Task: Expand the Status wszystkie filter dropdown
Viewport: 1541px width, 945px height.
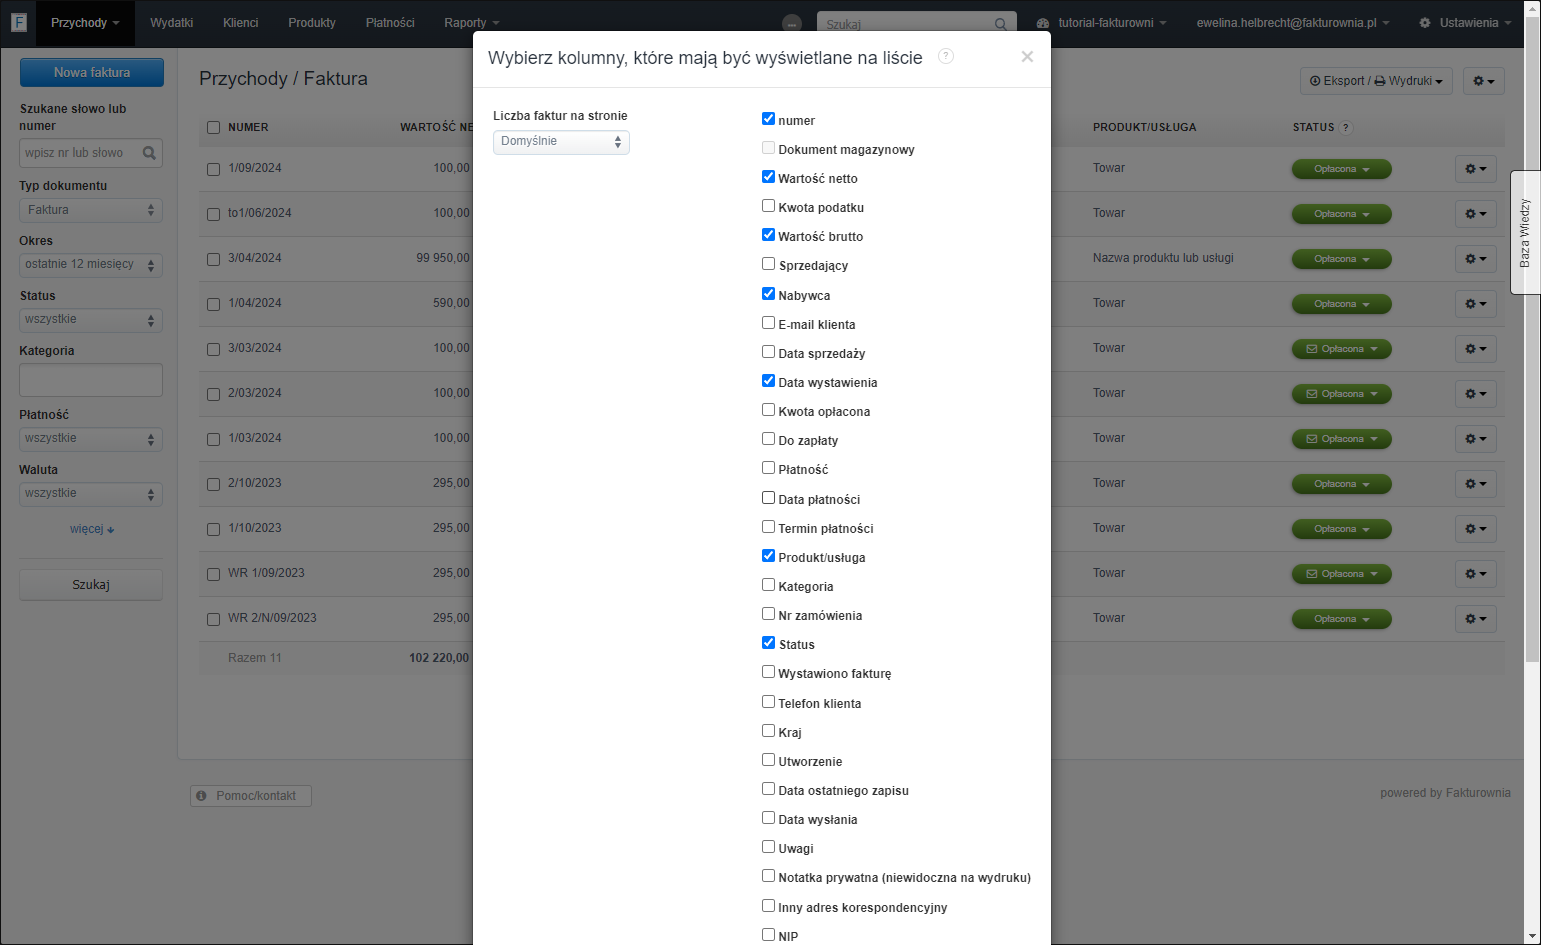Action: [91, 320]
